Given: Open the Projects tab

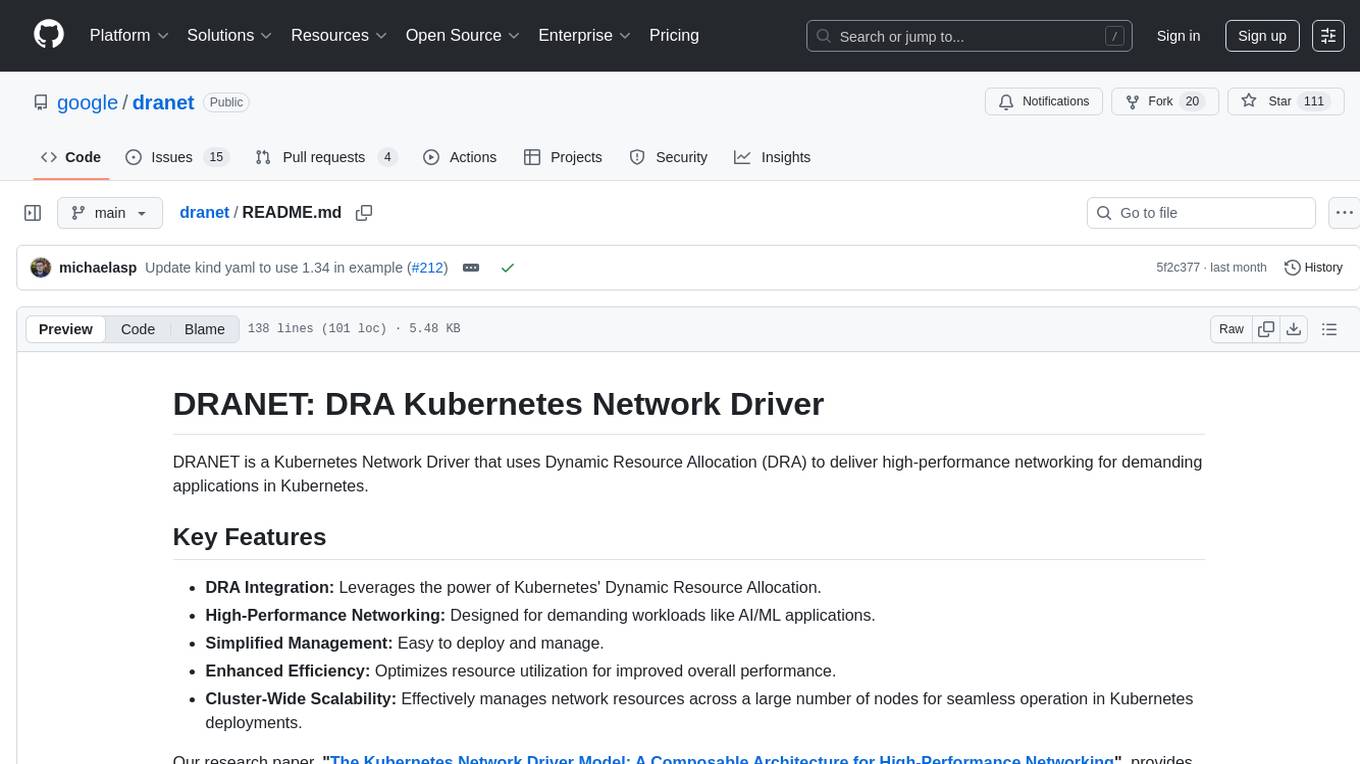Looking at the screenshot, I should pyautogui.click(x=563, y=157).
